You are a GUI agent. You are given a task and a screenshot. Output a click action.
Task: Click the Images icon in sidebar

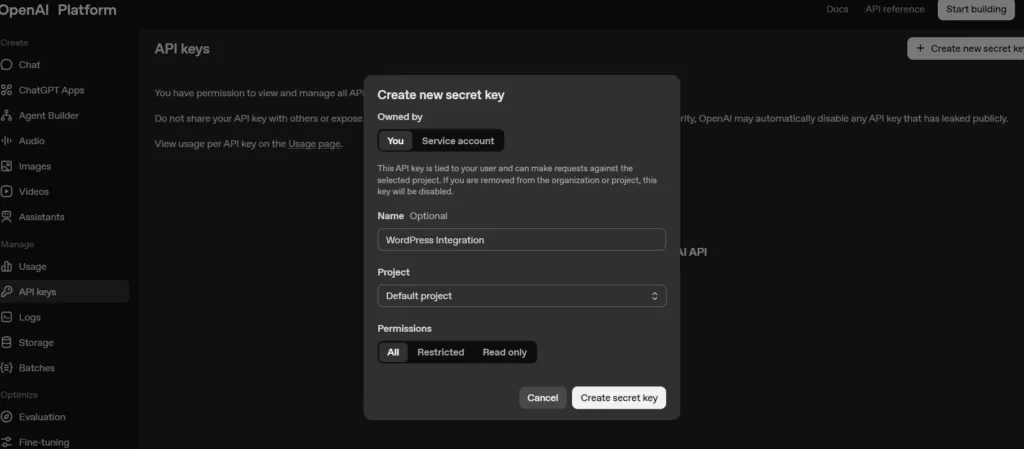(x=7, y=166)
